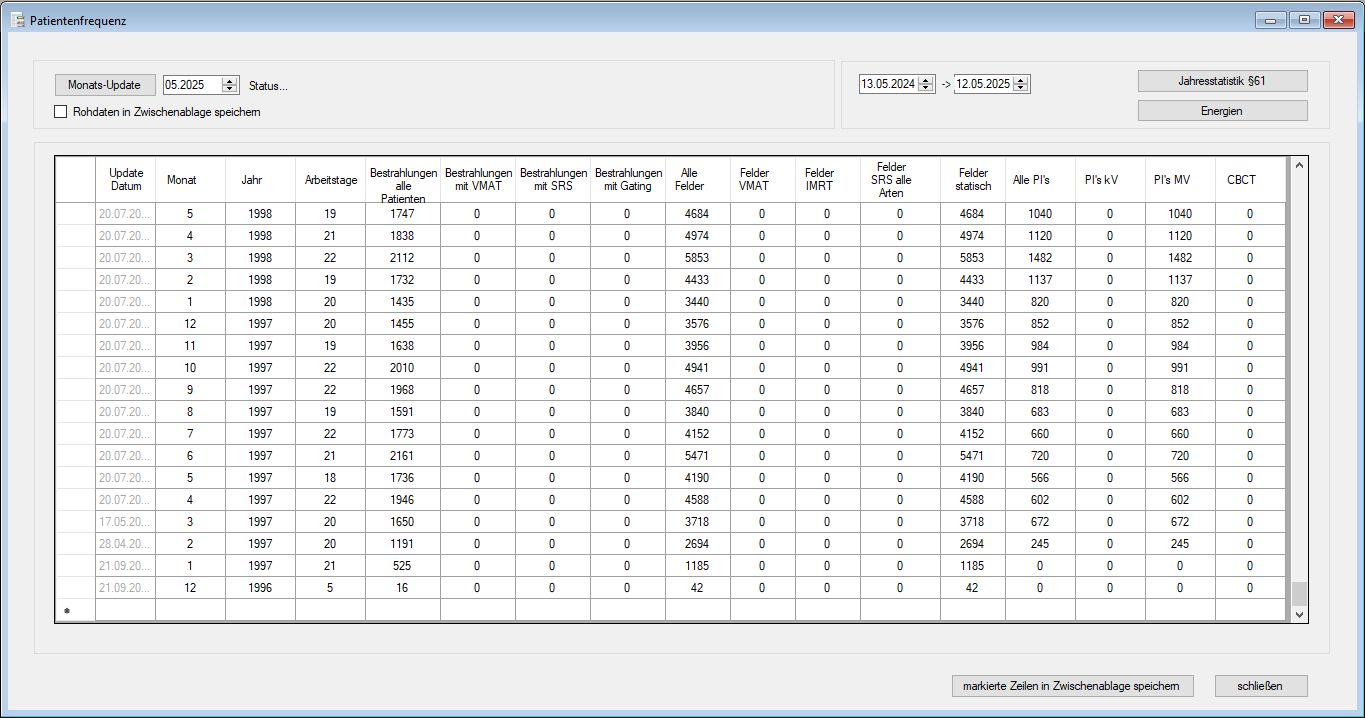Click the Energien button
This screenshot has width=1365, height=718.
[x=1222, y=111]
